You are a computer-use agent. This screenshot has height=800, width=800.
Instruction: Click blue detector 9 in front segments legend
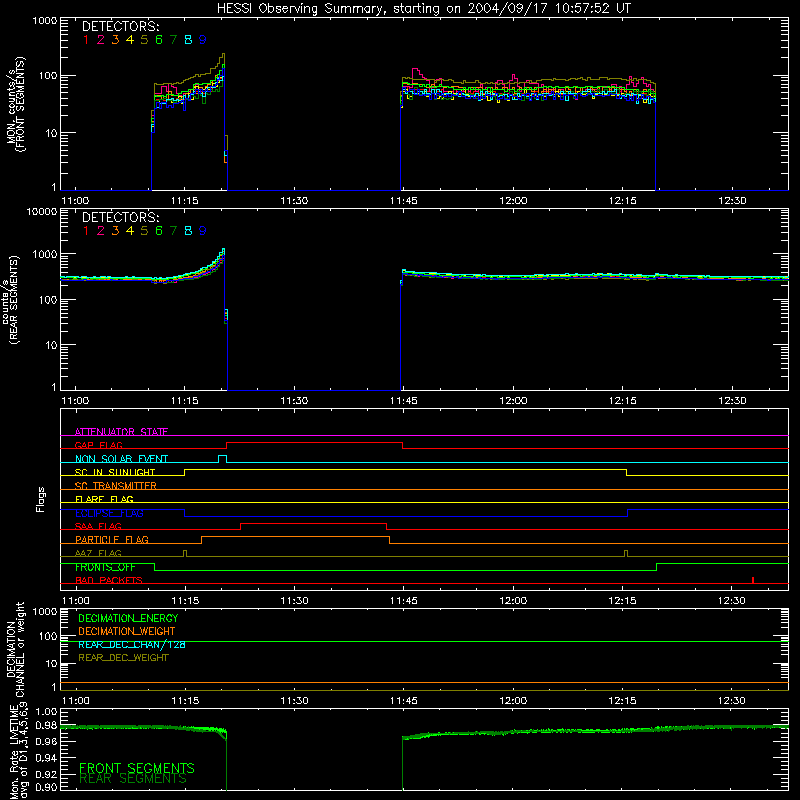203,39
